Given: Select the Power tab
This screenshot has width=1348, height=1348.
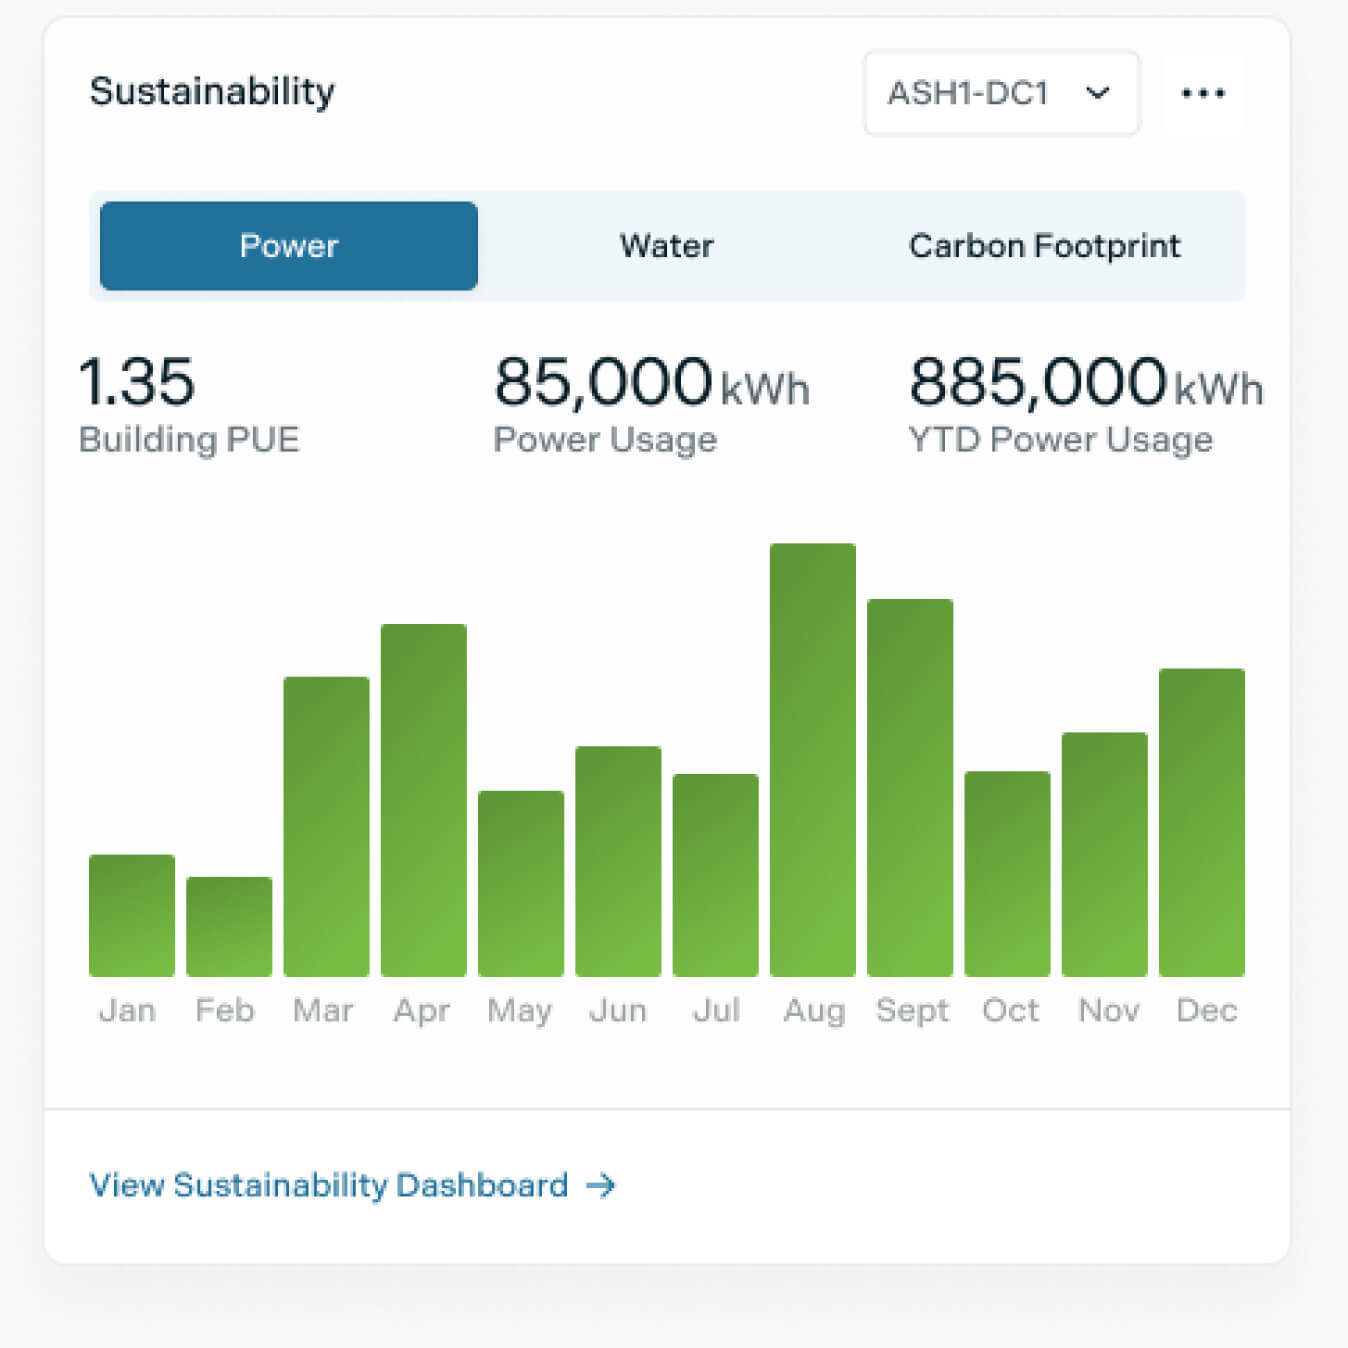Looking at the screenshot, I should tap(289, 246).
